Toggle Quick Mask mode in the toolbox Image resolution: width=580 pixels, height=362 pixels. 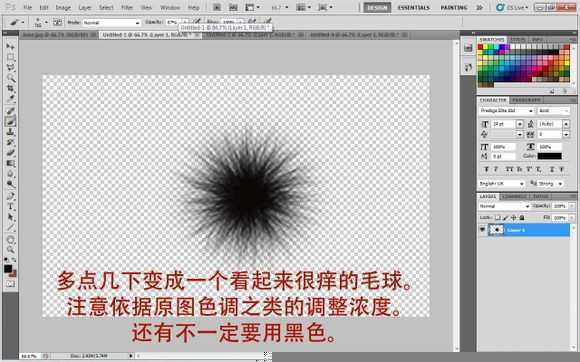click(x=10, y=284)
